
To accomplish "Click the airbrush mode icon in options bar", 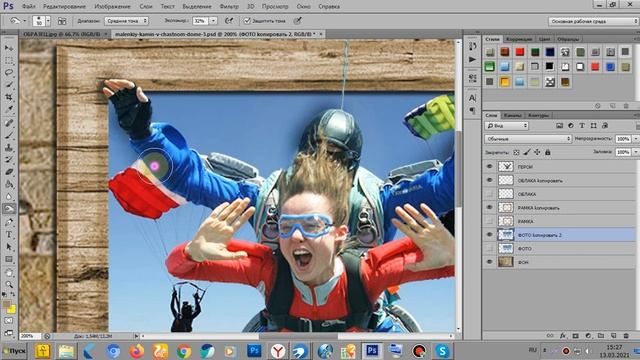I will coord(229,20).
